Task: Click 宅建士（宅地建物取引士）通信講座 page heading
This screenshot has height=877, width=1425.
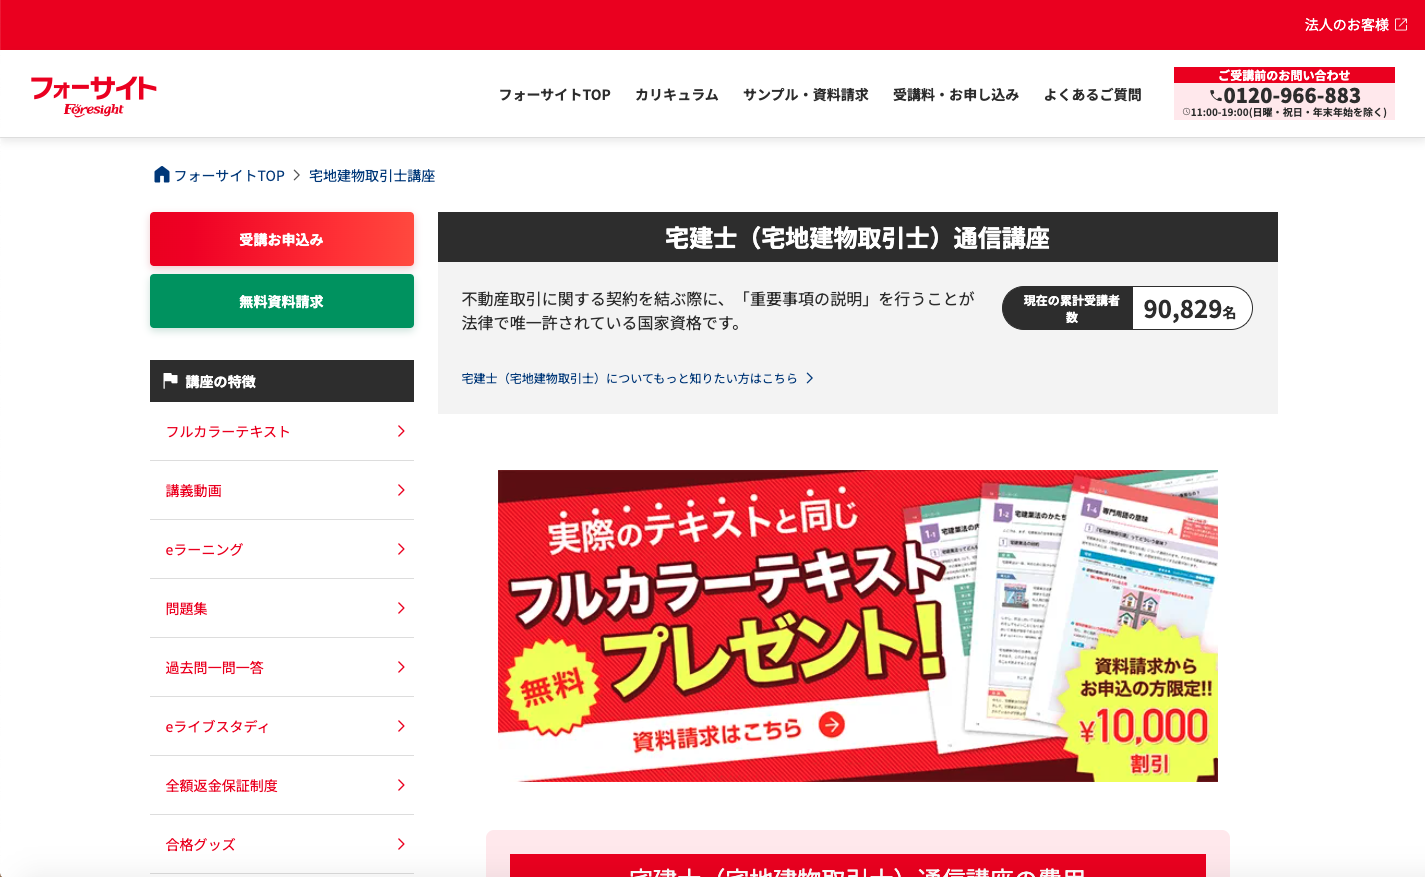Action: (858, 238)
